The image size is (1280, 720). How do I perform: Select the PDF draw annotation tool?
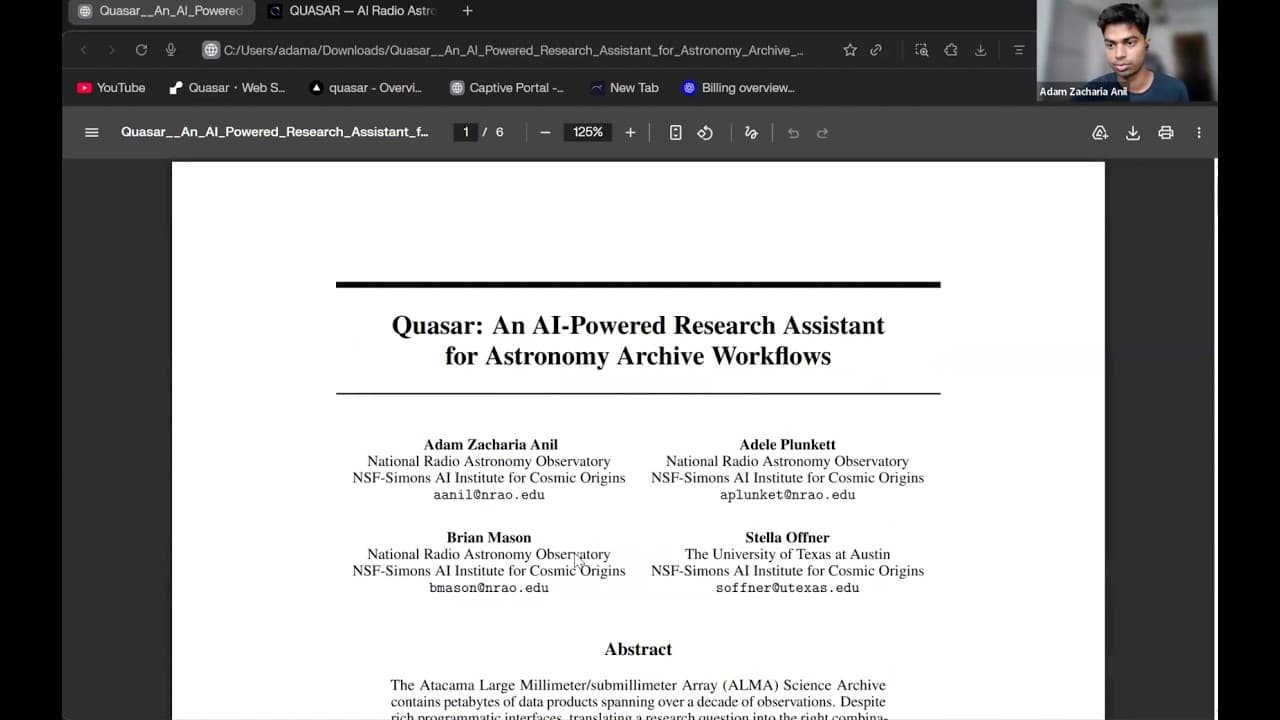point(751,132)
